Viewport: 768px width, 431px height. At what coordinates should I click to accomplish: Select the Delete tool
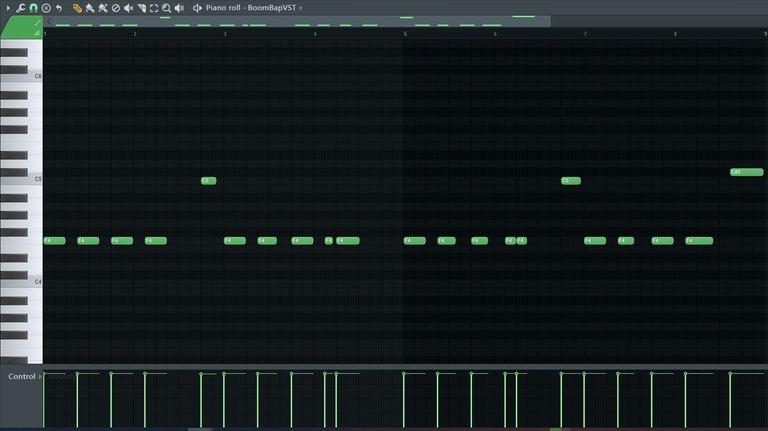pyautogui.click(x=116, y=8)
